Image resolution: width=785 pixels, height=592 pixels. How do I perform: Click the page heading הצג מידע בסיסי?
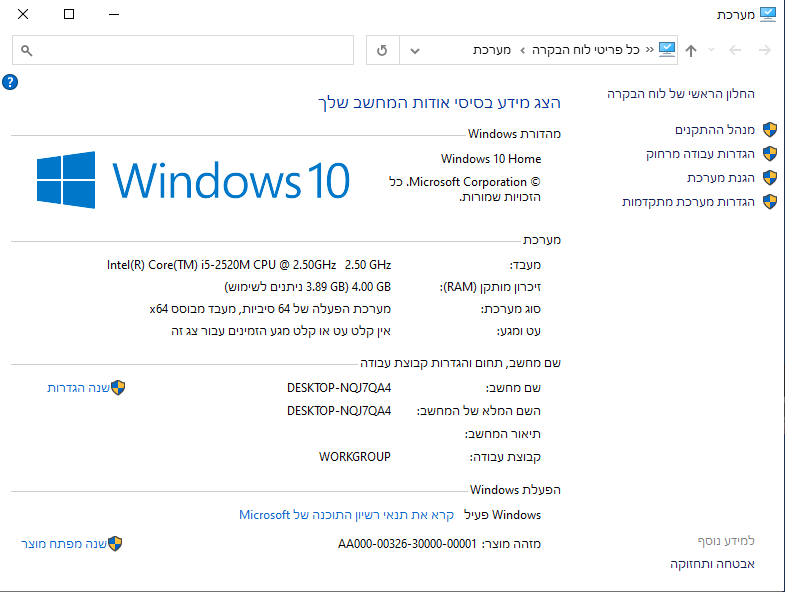[440, 103]
